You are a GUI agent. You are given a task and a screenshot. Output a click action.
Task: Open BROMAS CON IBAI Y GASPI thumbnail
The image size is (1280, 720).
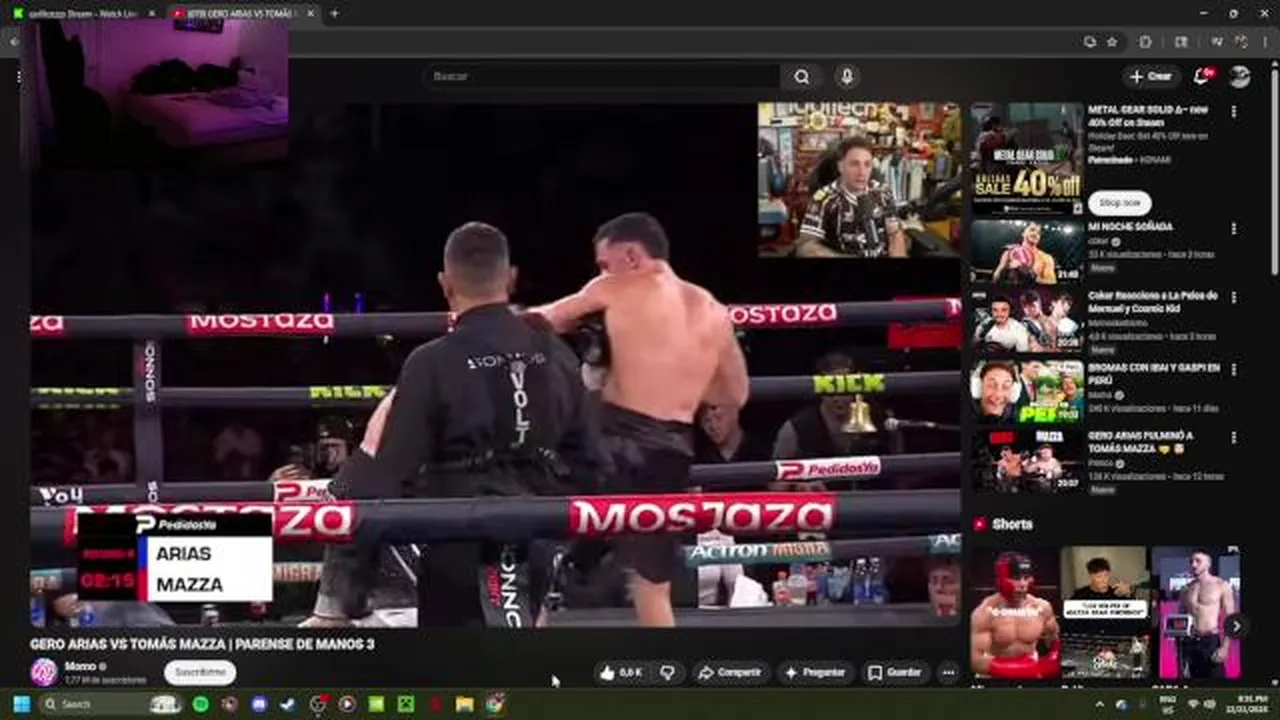pos(1026,391)
